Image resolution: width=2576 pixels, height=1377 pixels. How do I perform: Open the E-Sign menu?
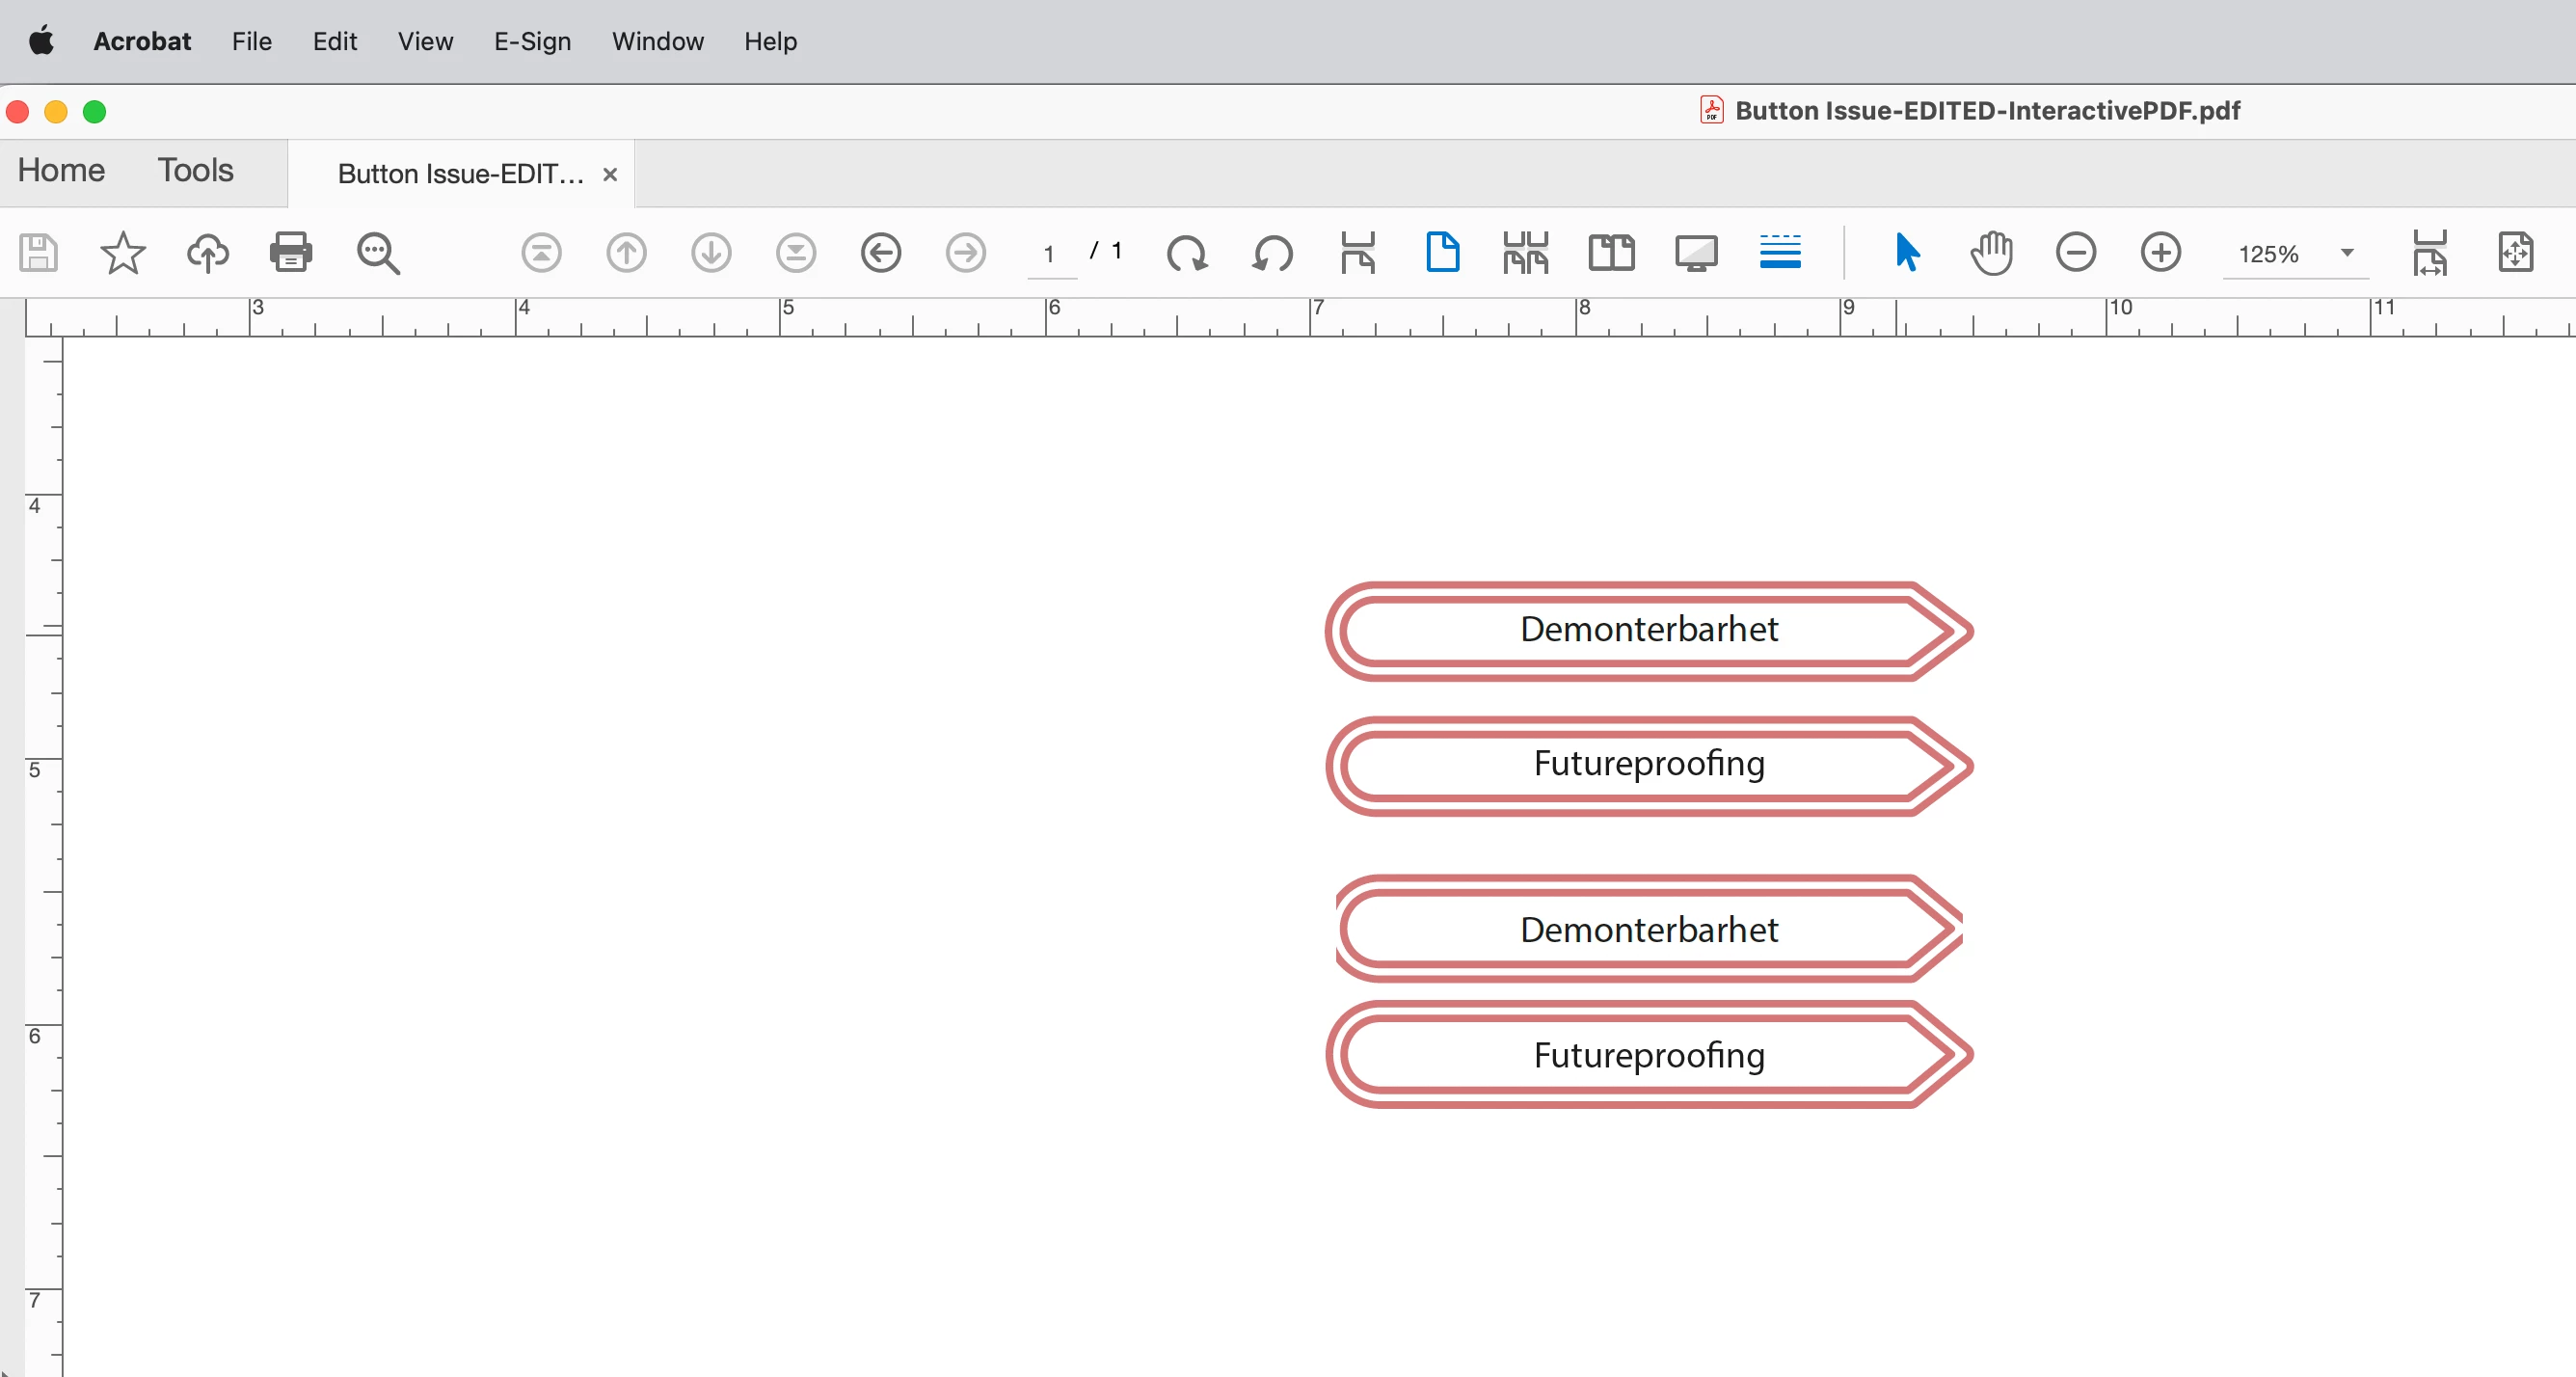click(x=532, y=41)
